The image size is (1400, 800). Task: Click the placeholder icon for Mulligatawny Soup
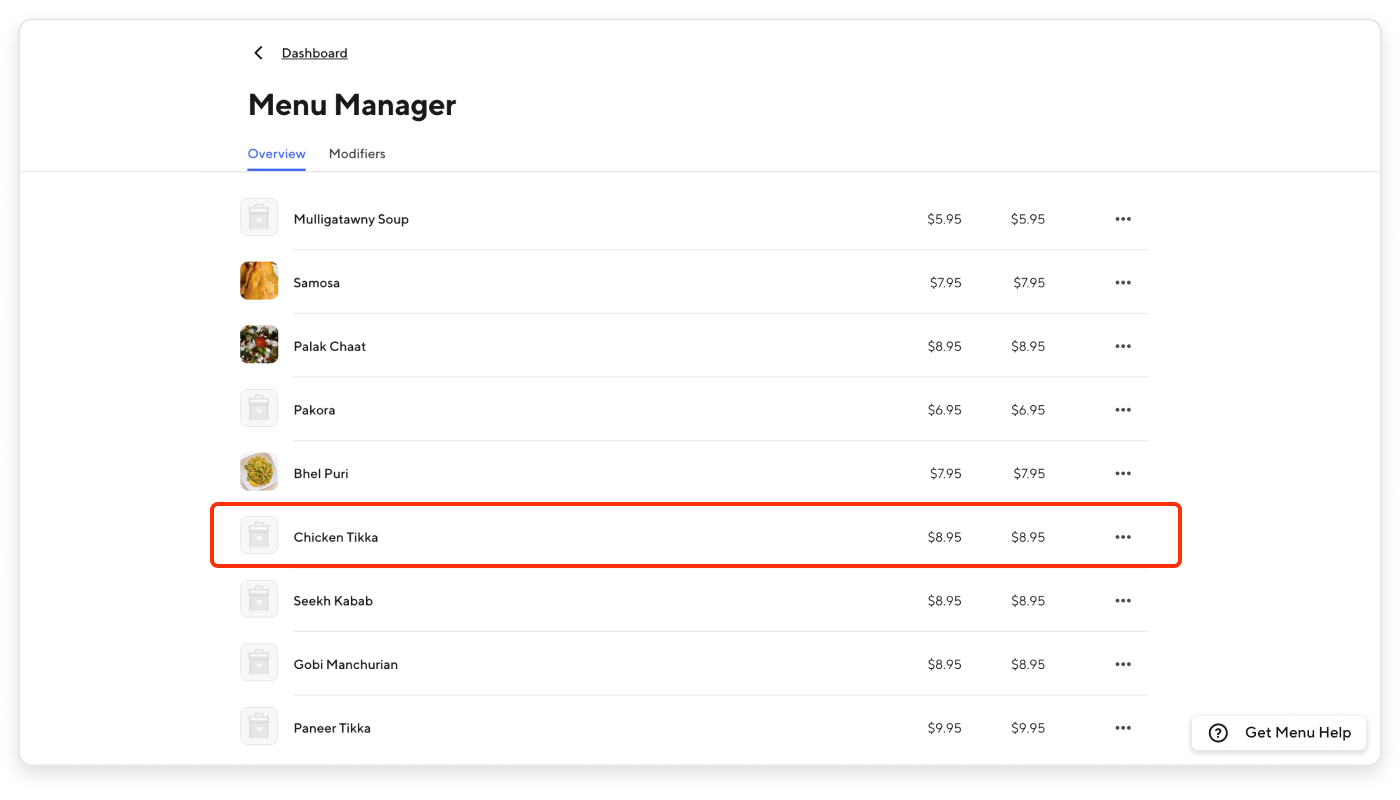coord(259,216)
